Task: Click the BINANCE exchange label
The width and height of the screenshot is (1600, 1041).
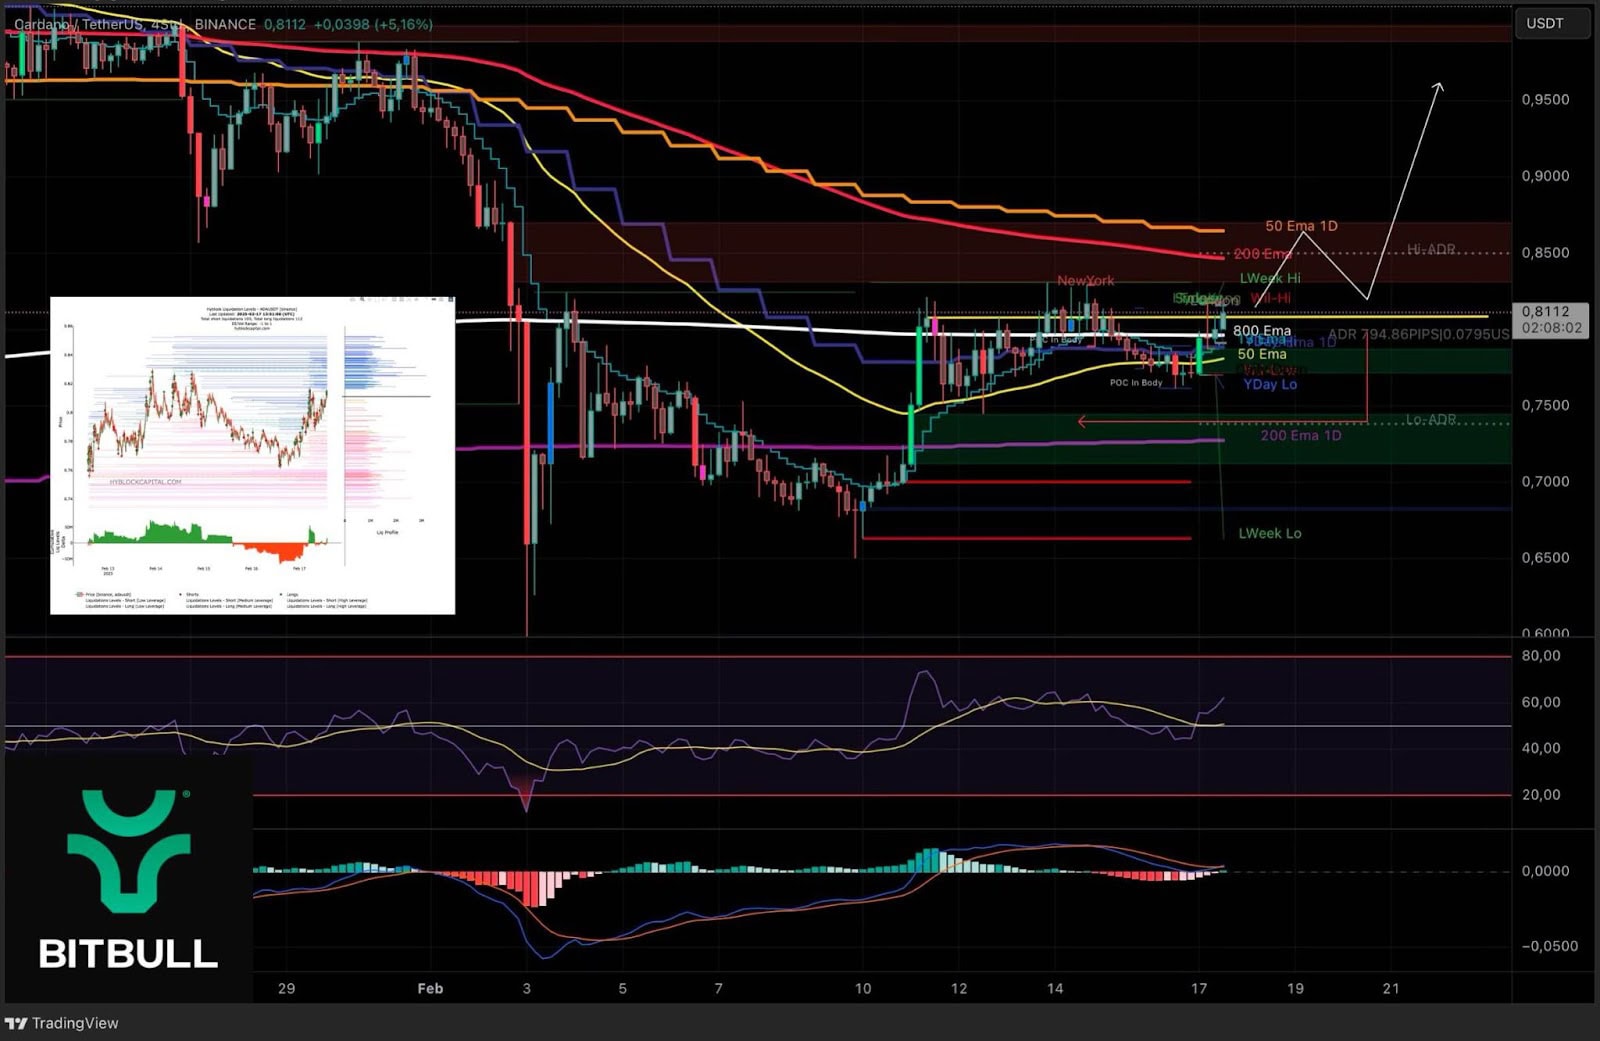Action: [x=225, y=24]
